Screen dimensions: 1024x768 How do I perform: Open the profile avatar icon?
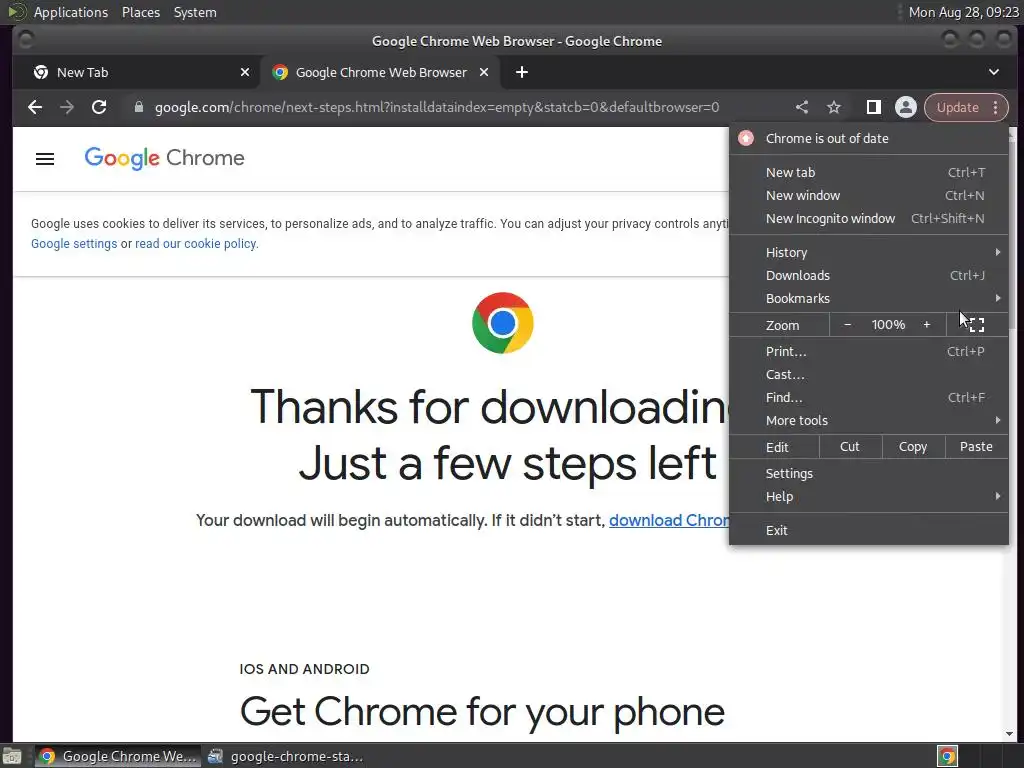pos(906,107)
